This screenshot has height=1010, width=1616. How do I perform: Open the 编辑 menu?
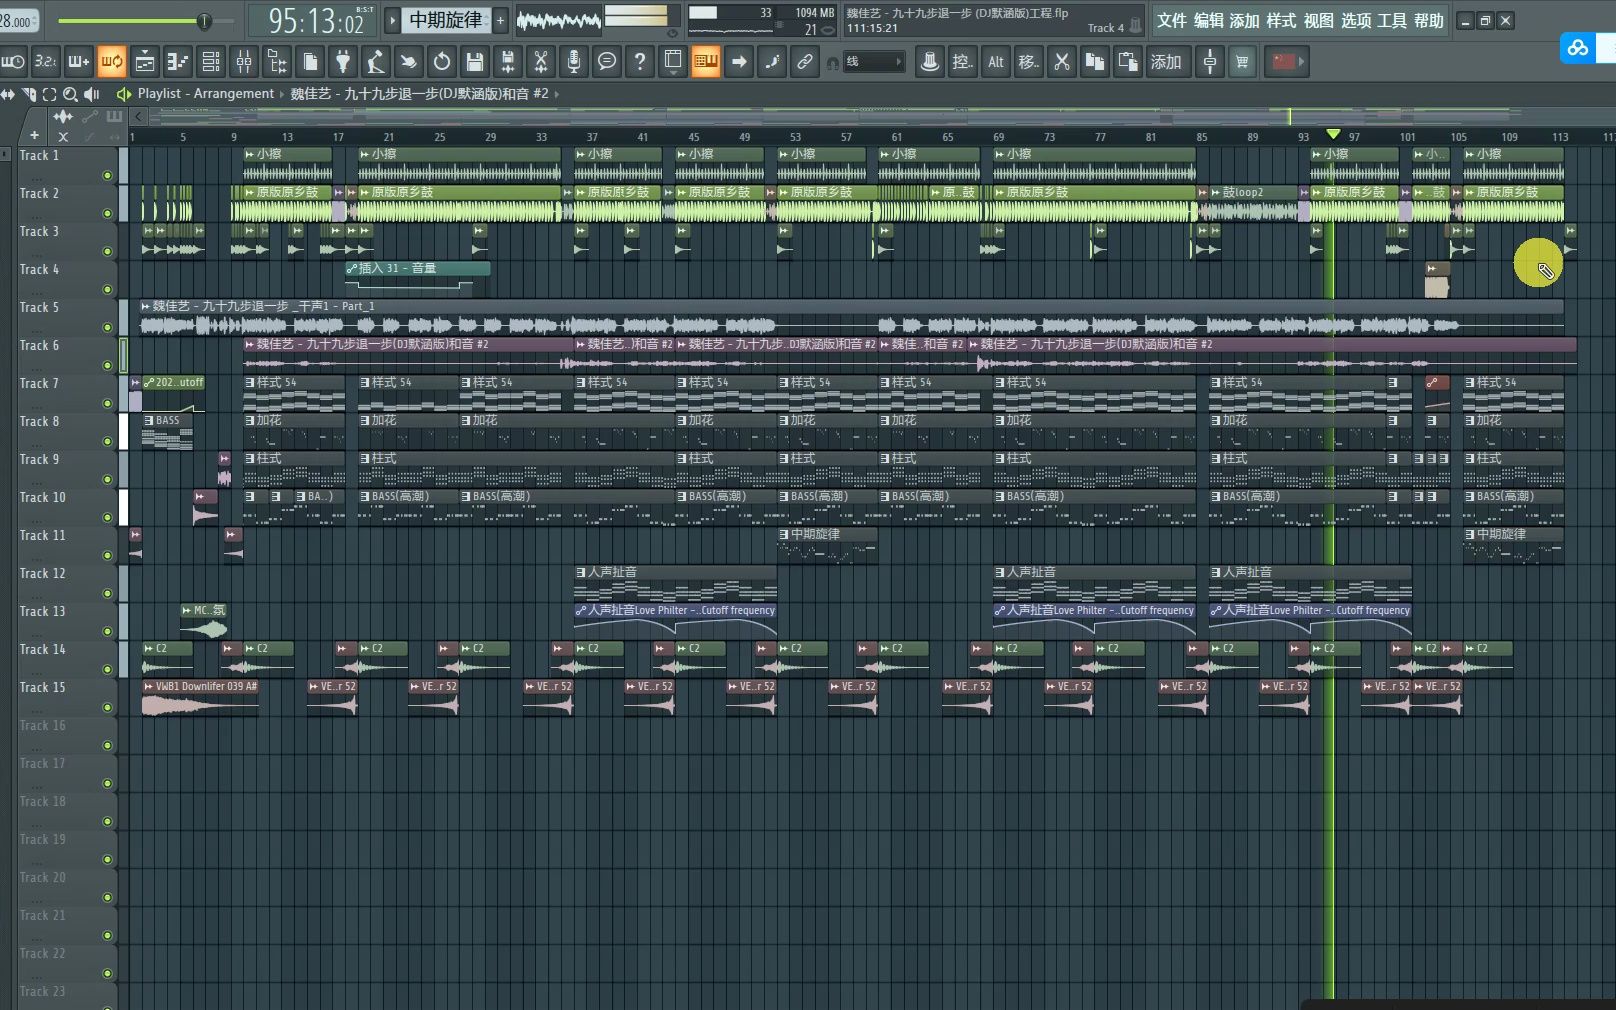[1208, 20]
